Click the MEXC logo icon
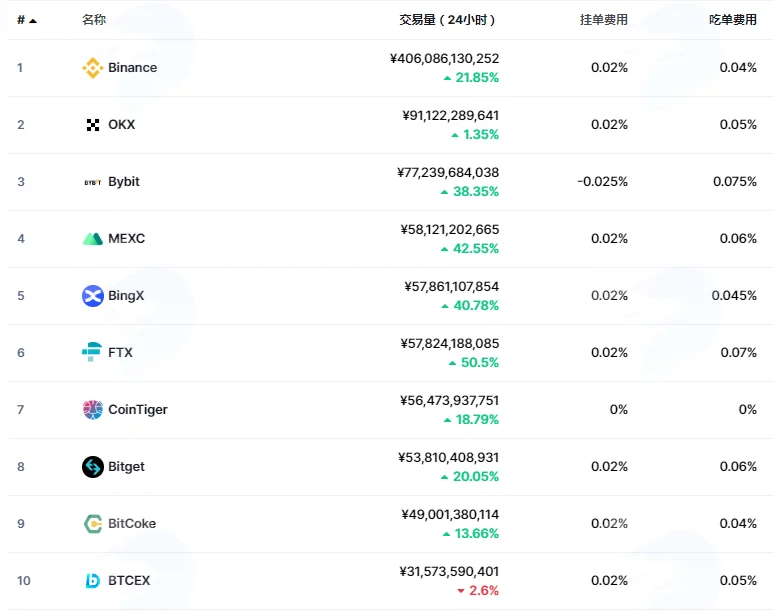The image size is (774, 611). tap(92, 239)
